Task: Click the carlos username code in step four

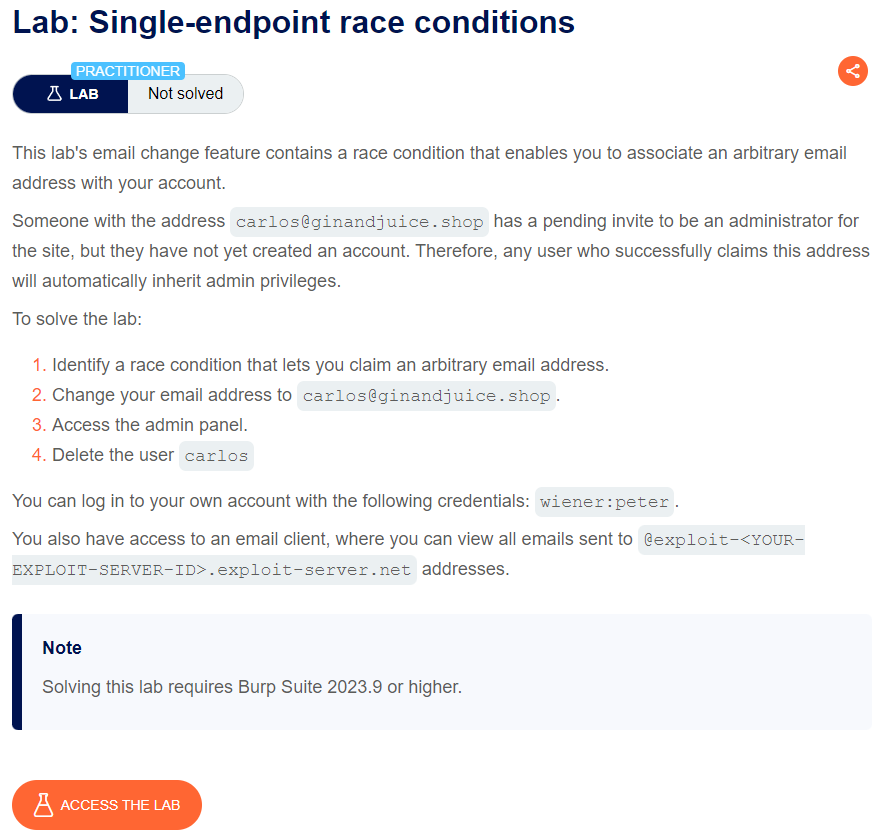Action: pyautogui.click(x=216, y=456)
